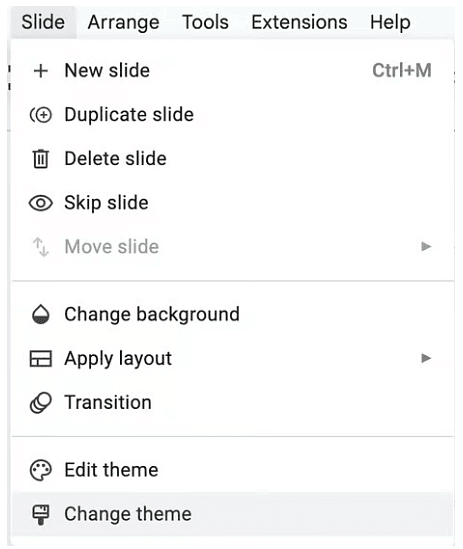The image size is (463, 549).
Task: Click the up-down arrows Move slide icon
Action: point(41,247)
